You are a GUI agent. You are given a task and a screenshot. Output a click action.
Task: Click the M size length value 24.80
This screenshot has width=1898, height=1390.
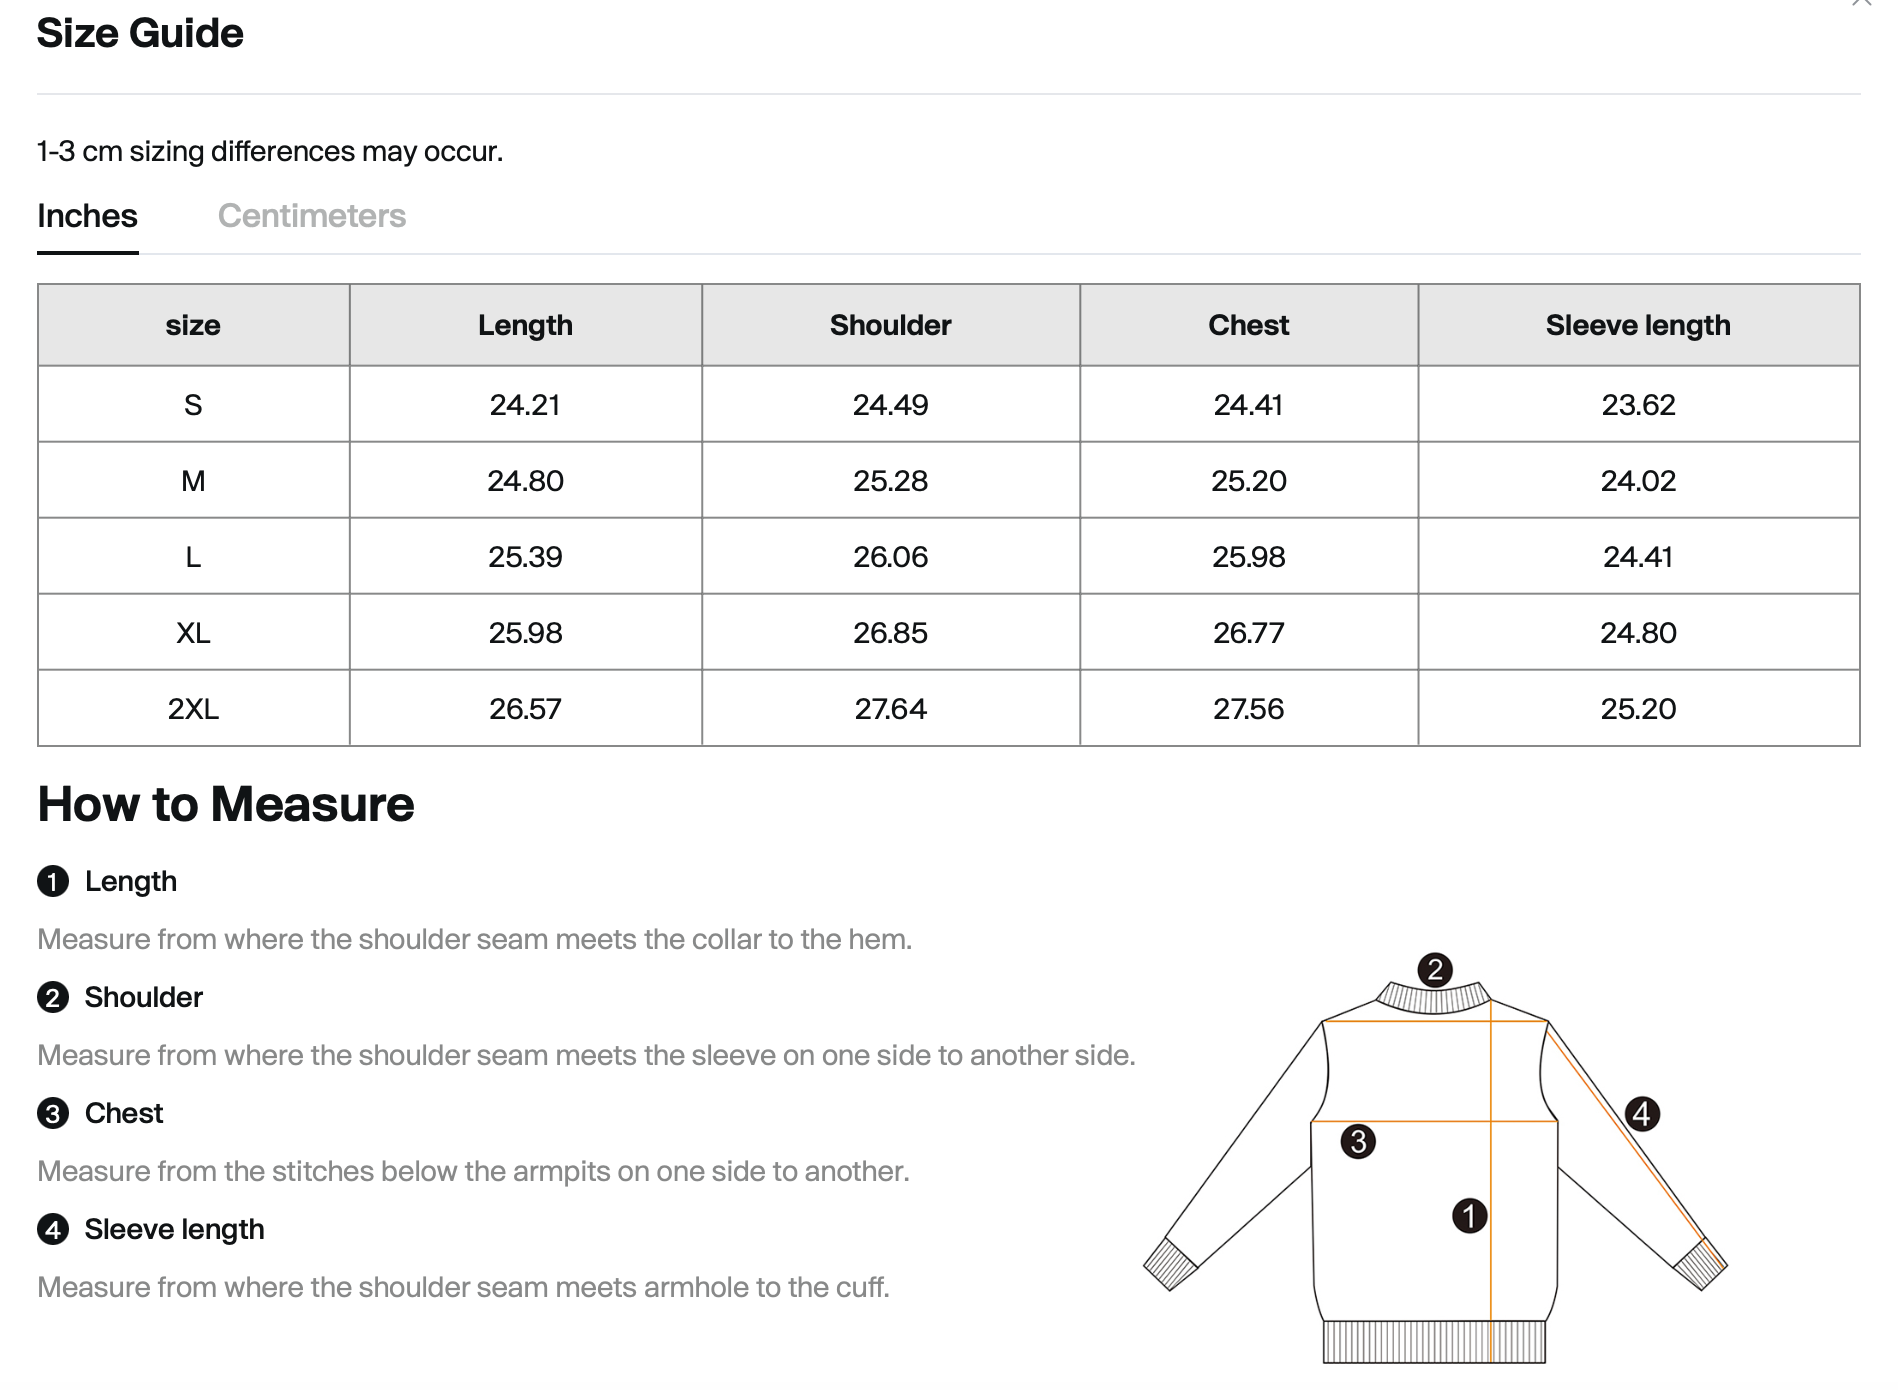526,481
